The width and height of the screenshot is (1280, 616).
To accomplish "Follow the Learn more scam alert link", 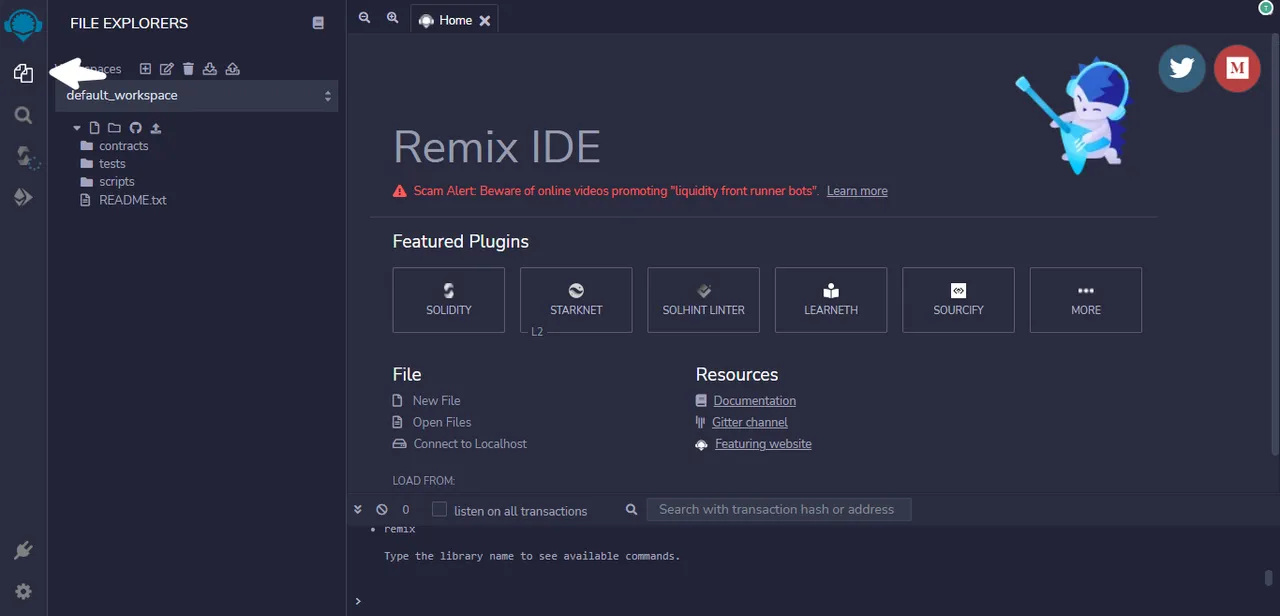I will click(857, 191).
